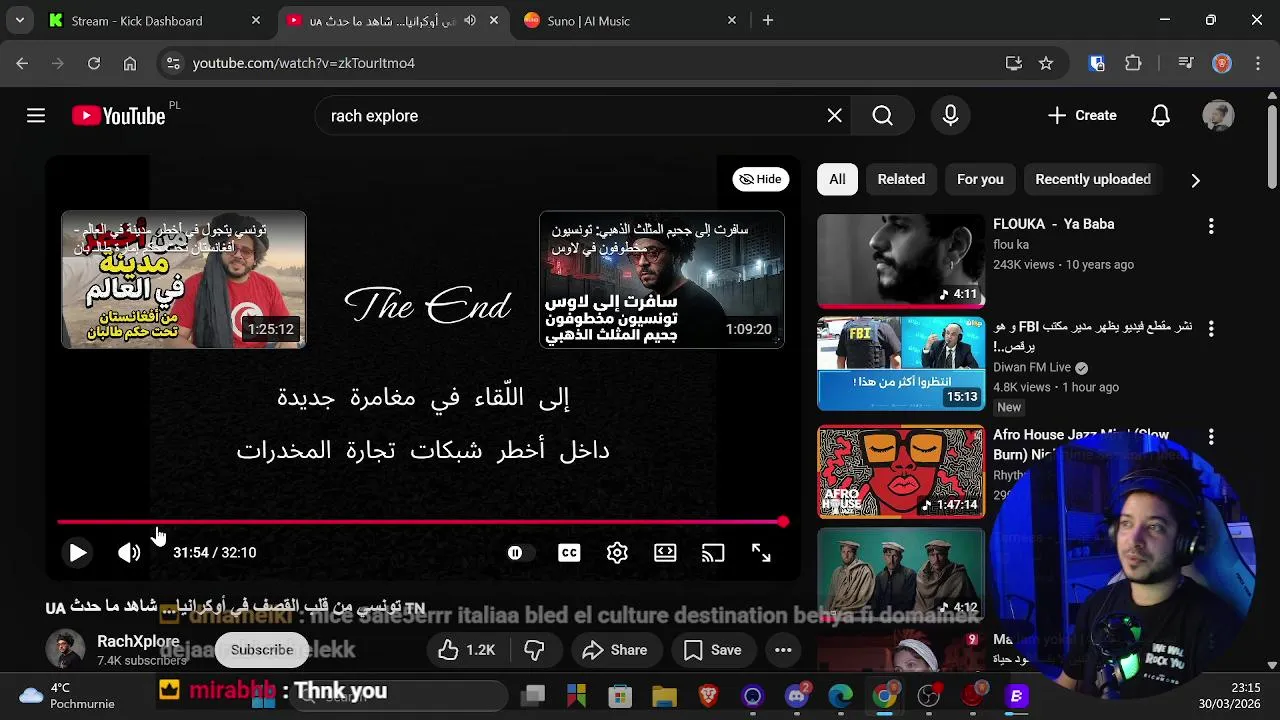1280x720 pixels.
Task: Select the Recently uploaded filter chip
Action: (1093, 179)
